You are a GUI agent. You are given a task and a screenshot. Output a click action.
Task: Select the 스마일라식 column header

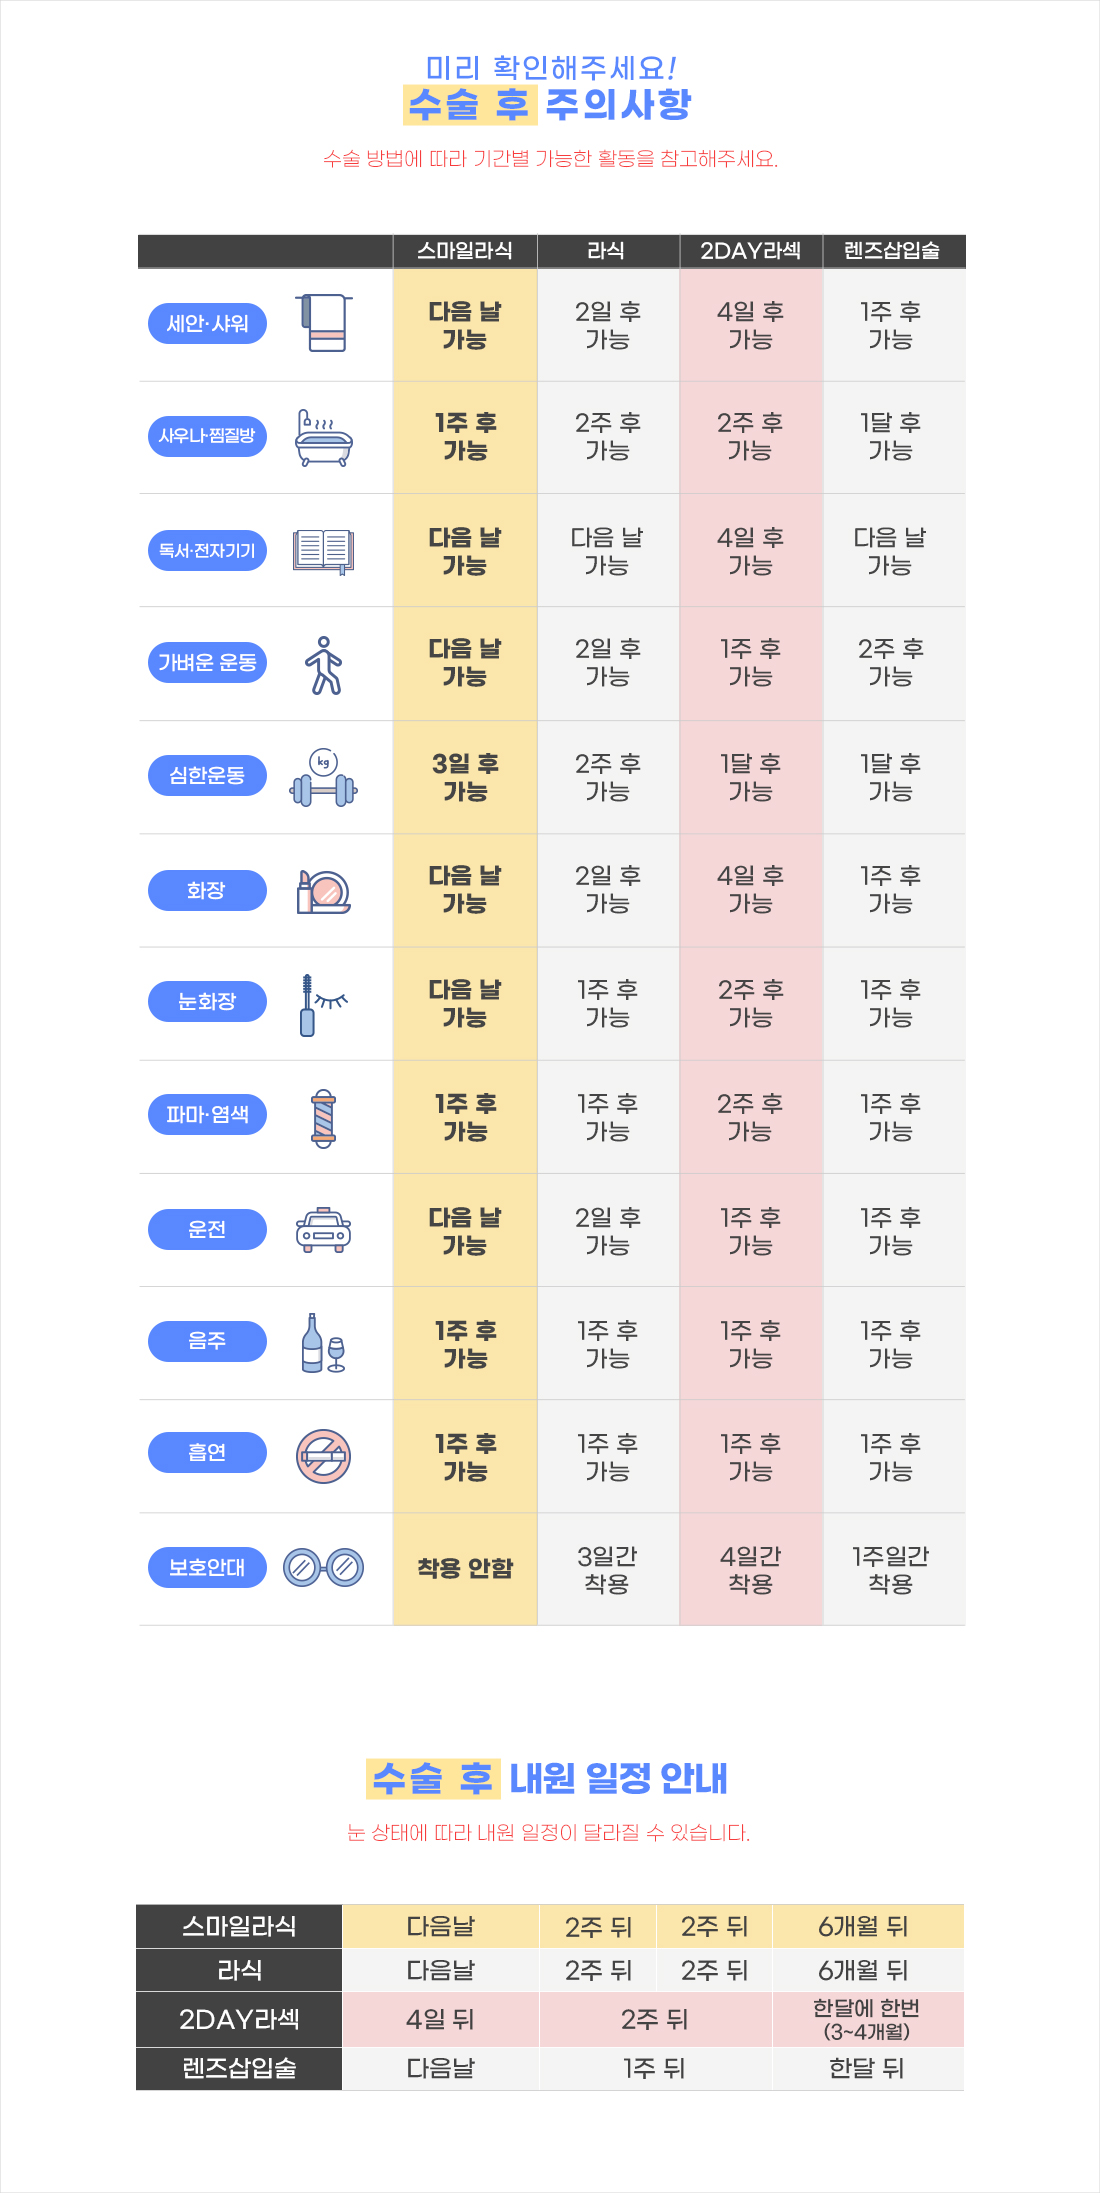point(465,251)
